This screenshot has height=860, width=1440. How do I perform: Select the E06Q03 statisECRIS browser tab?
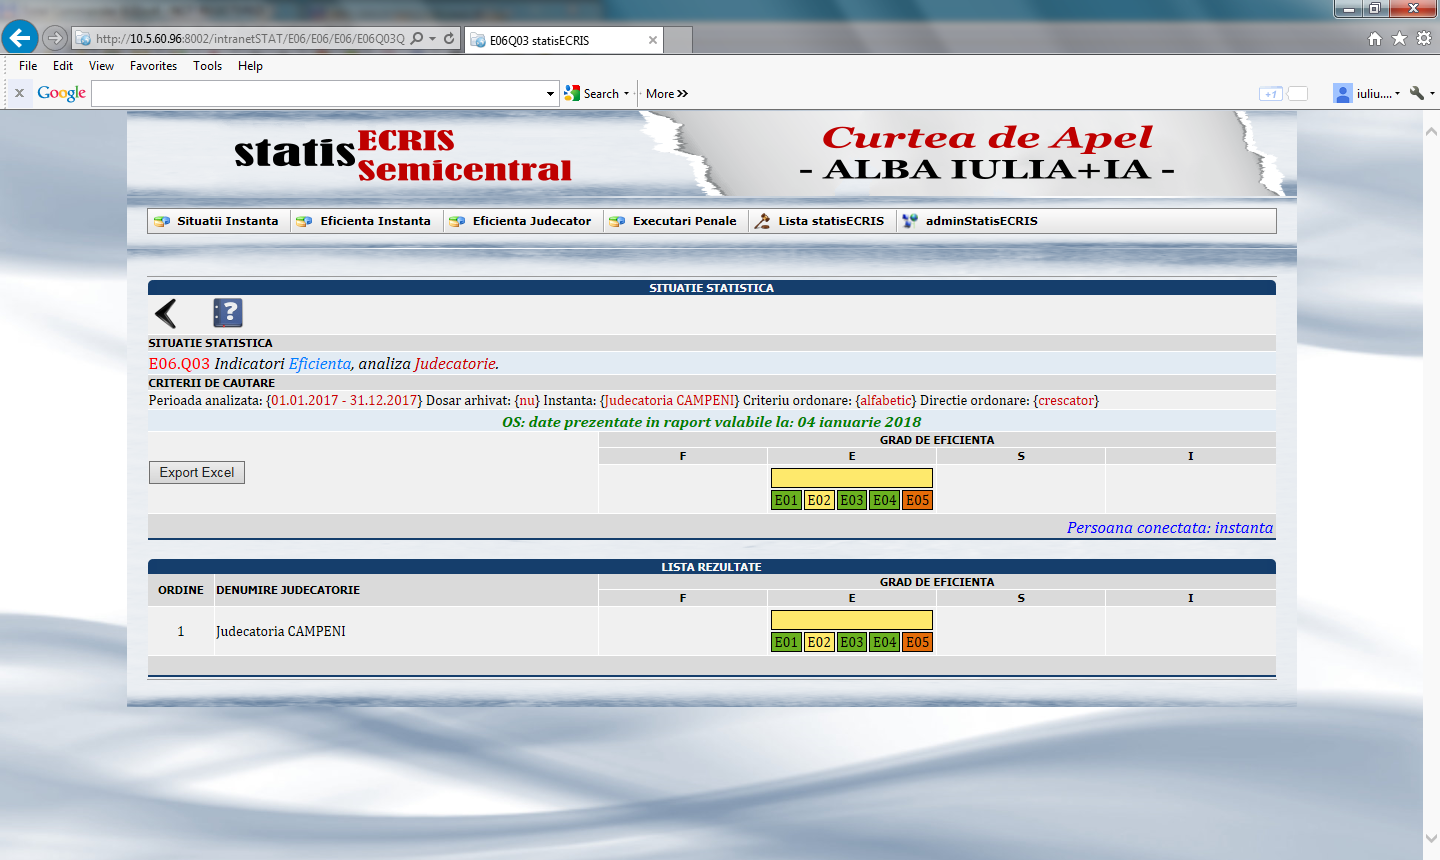click(564, 40)
